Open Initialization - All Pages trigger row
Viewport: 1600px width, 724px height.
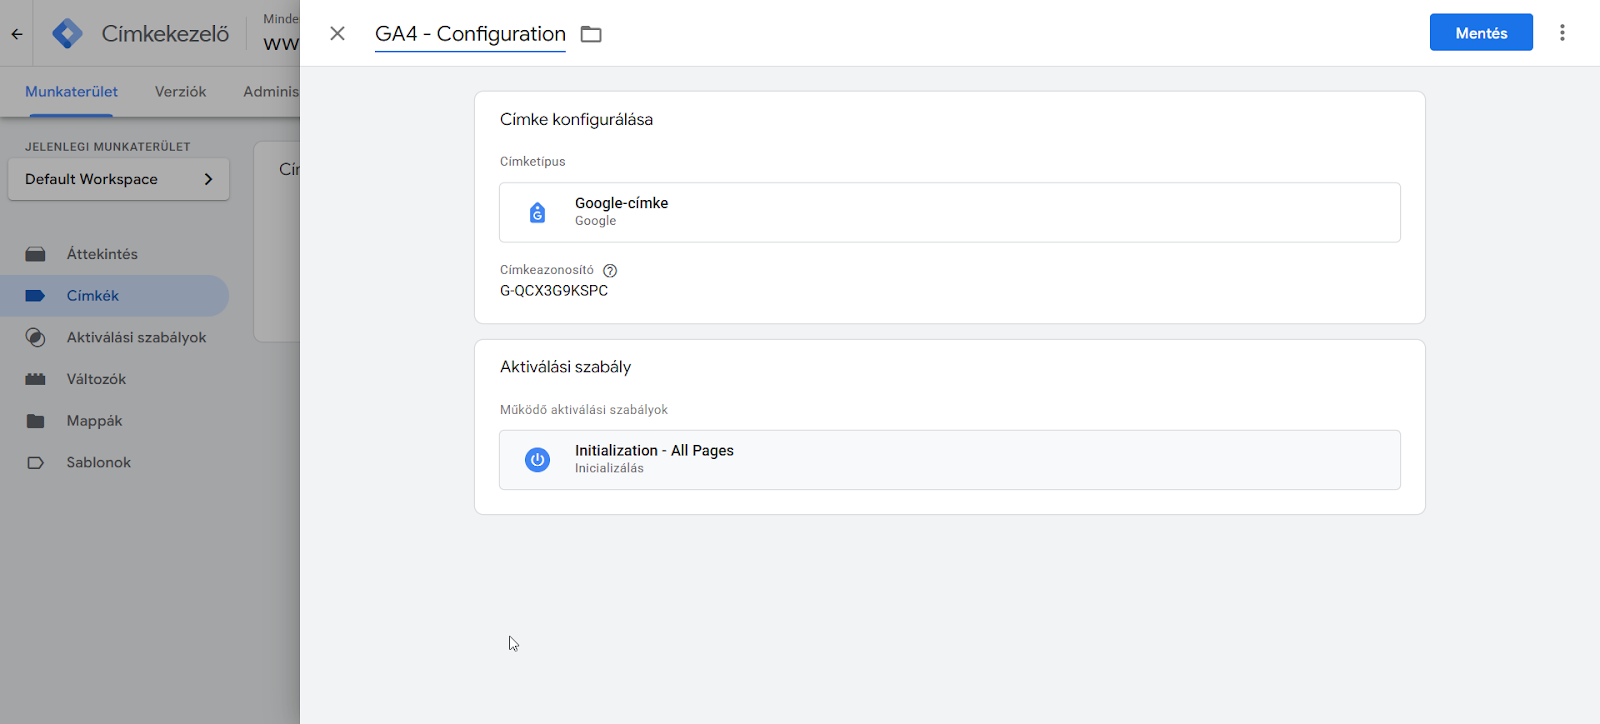click(950, 460)
